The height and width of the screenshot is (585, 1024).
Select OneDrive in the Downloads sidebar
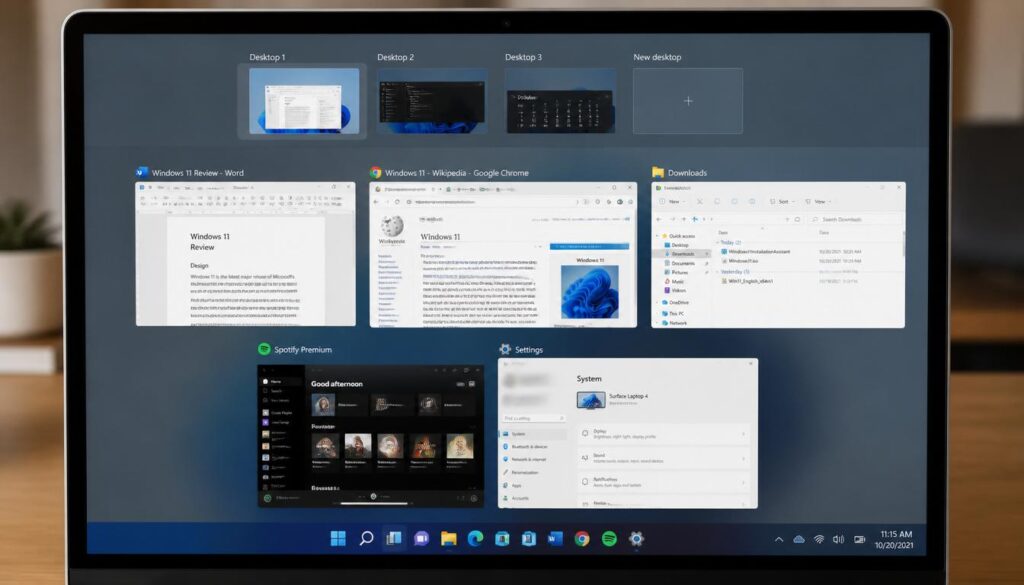pos(675,303)
